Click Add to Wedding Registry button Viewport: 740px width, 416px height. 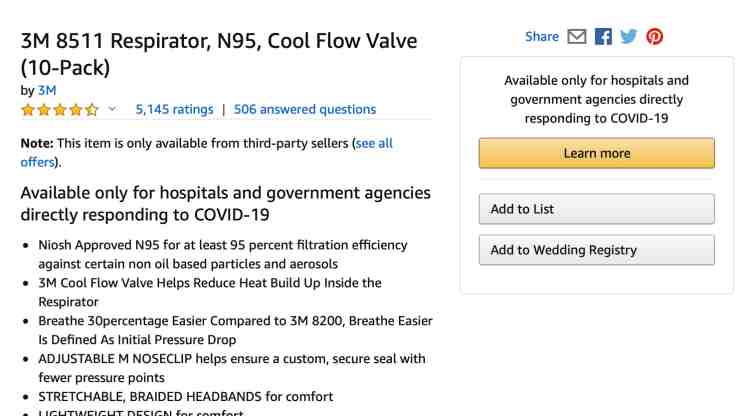(x=597, y=250)
